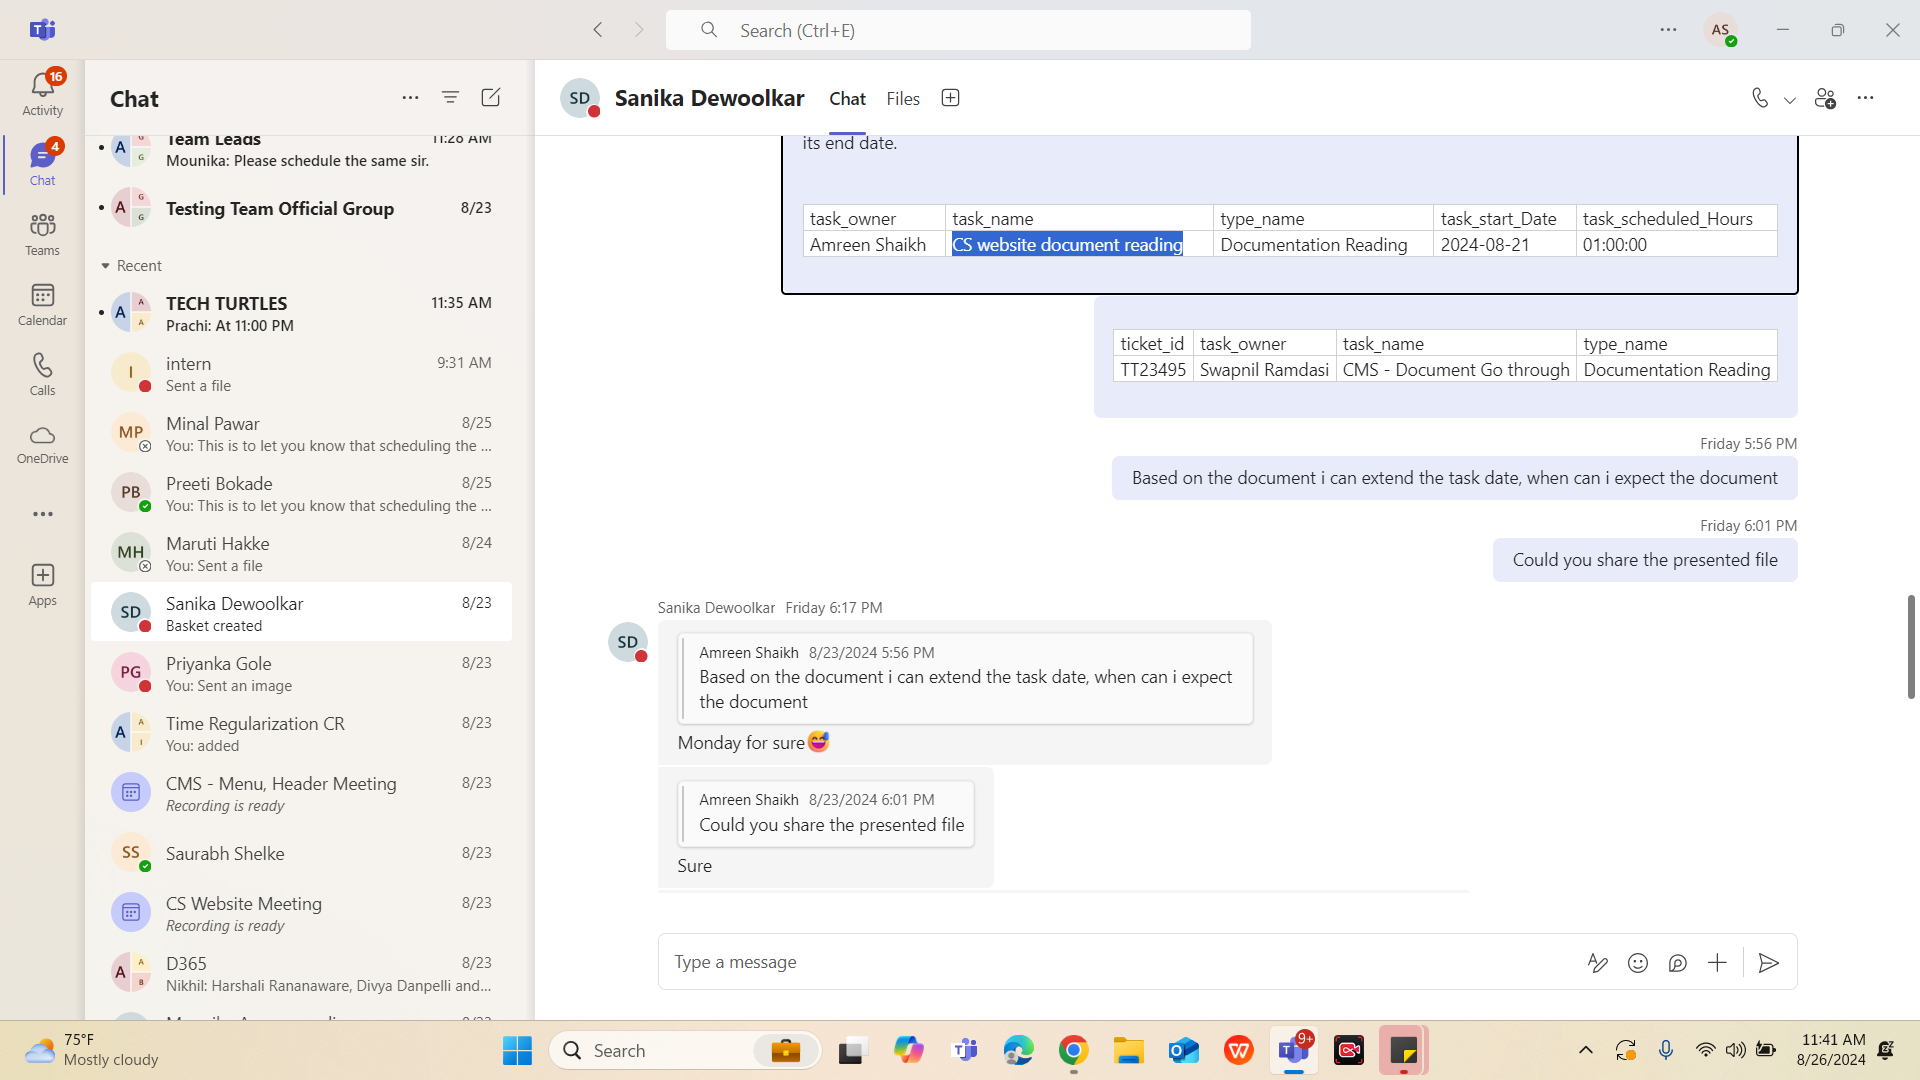Open CS Website Meeting chat
The image size is (1920, 1080).
point(301,913)
